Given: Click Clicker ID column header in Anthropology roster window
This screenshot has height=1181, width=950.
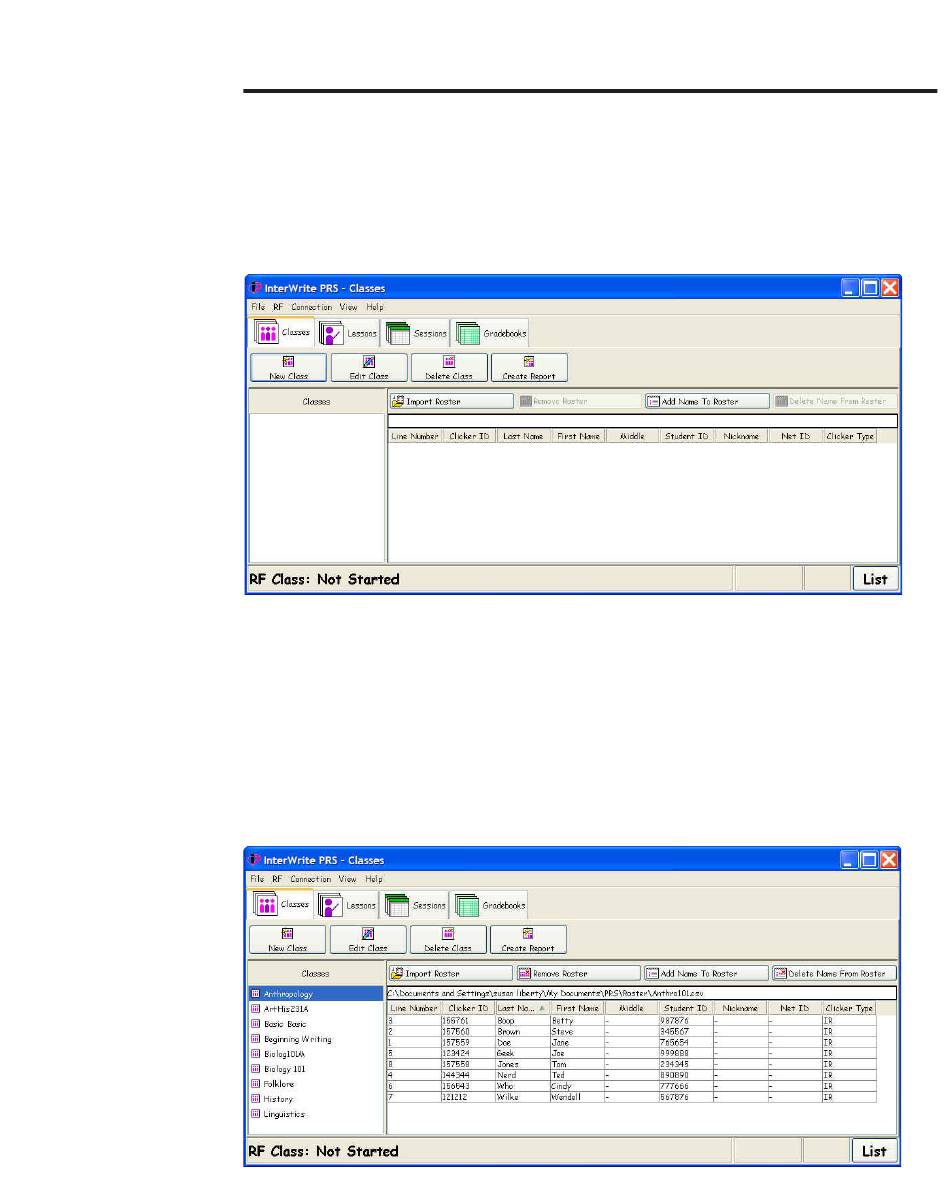Looking at the screenshot, I should pyautogui.click(x=468, y=1008).
